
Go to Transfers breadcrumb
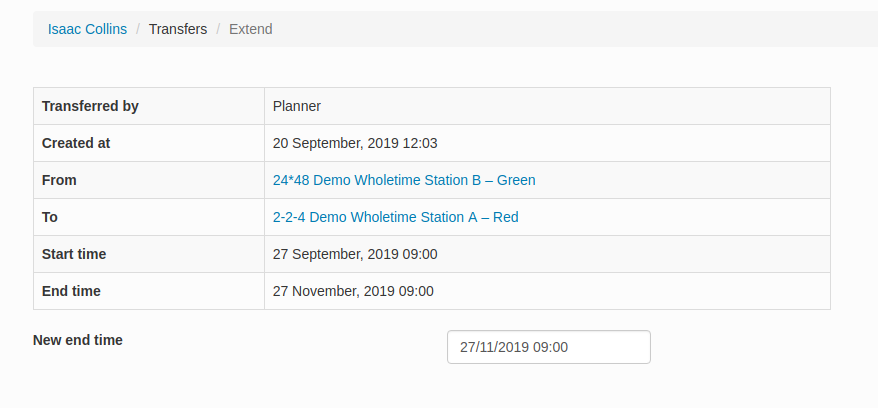point(178,29)
